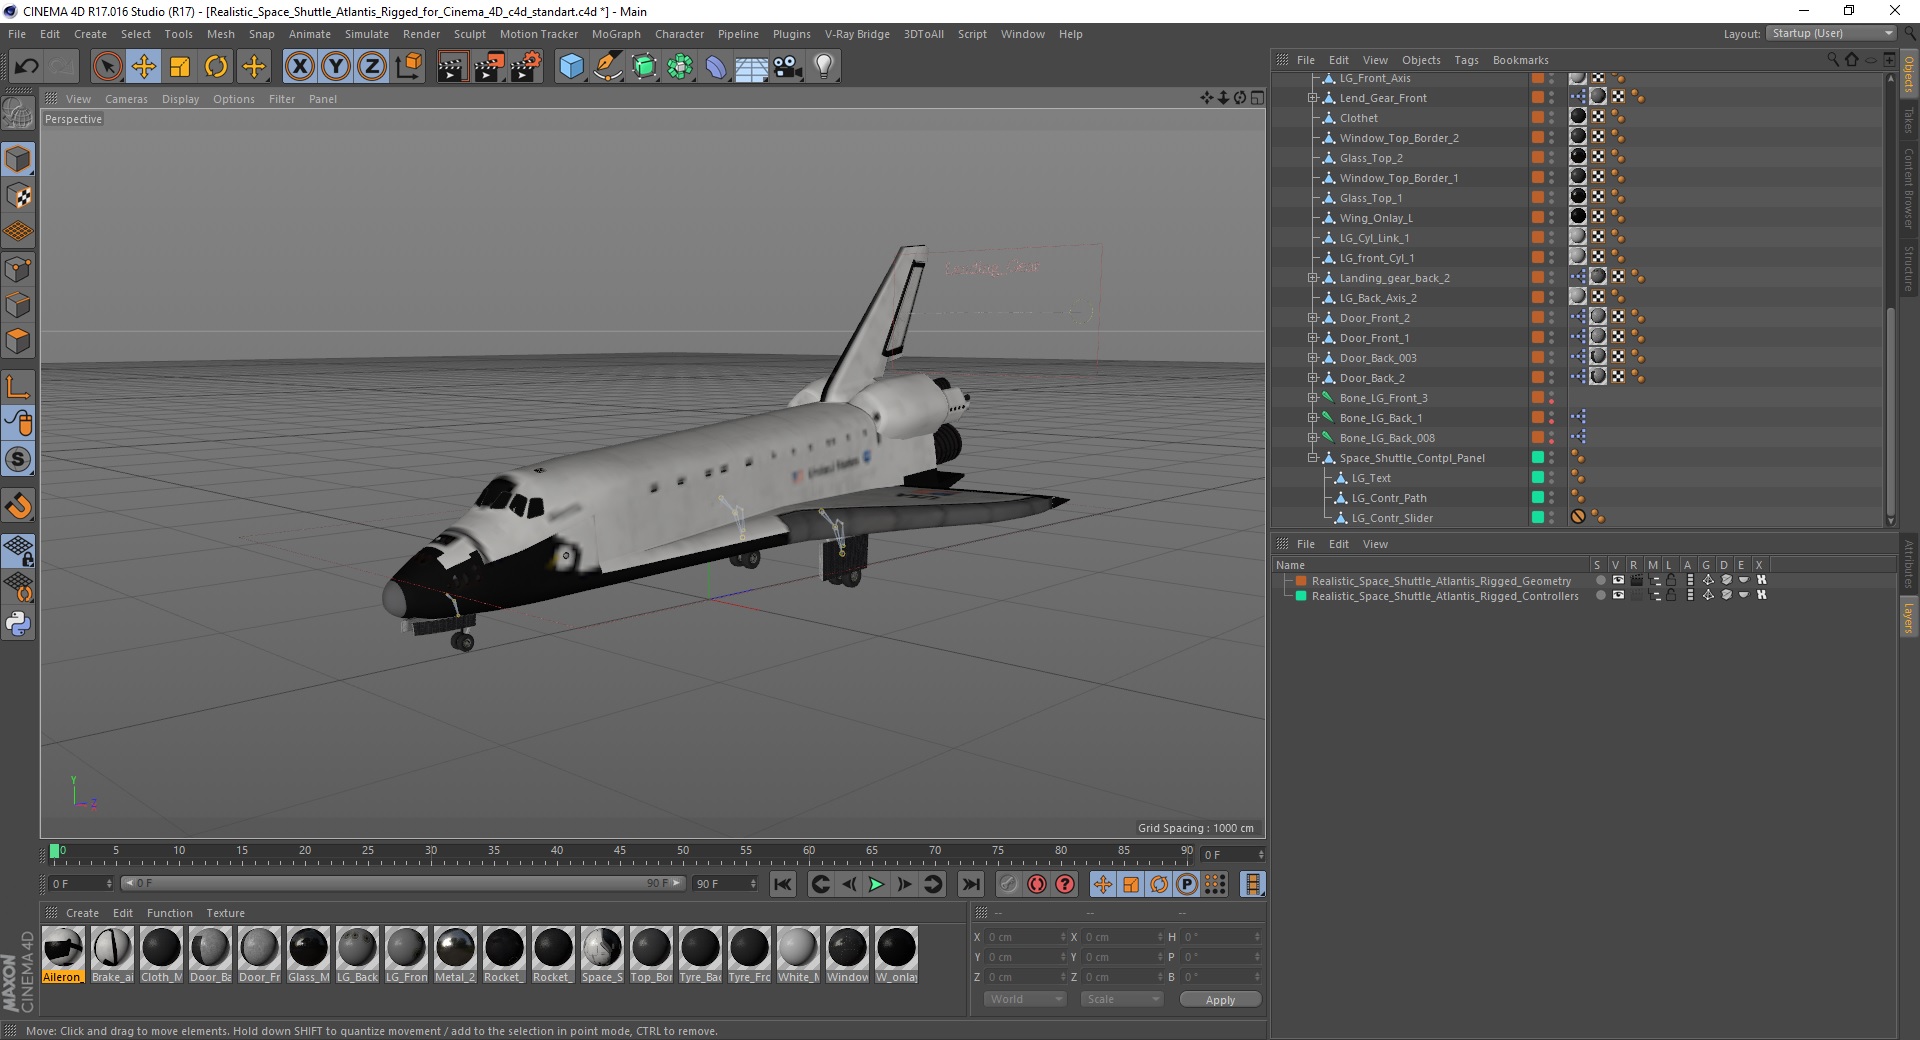Expand the Landing_gear_back_2 object
This screenshot has height=1040, width=1920.
(x=1312, y=278)
